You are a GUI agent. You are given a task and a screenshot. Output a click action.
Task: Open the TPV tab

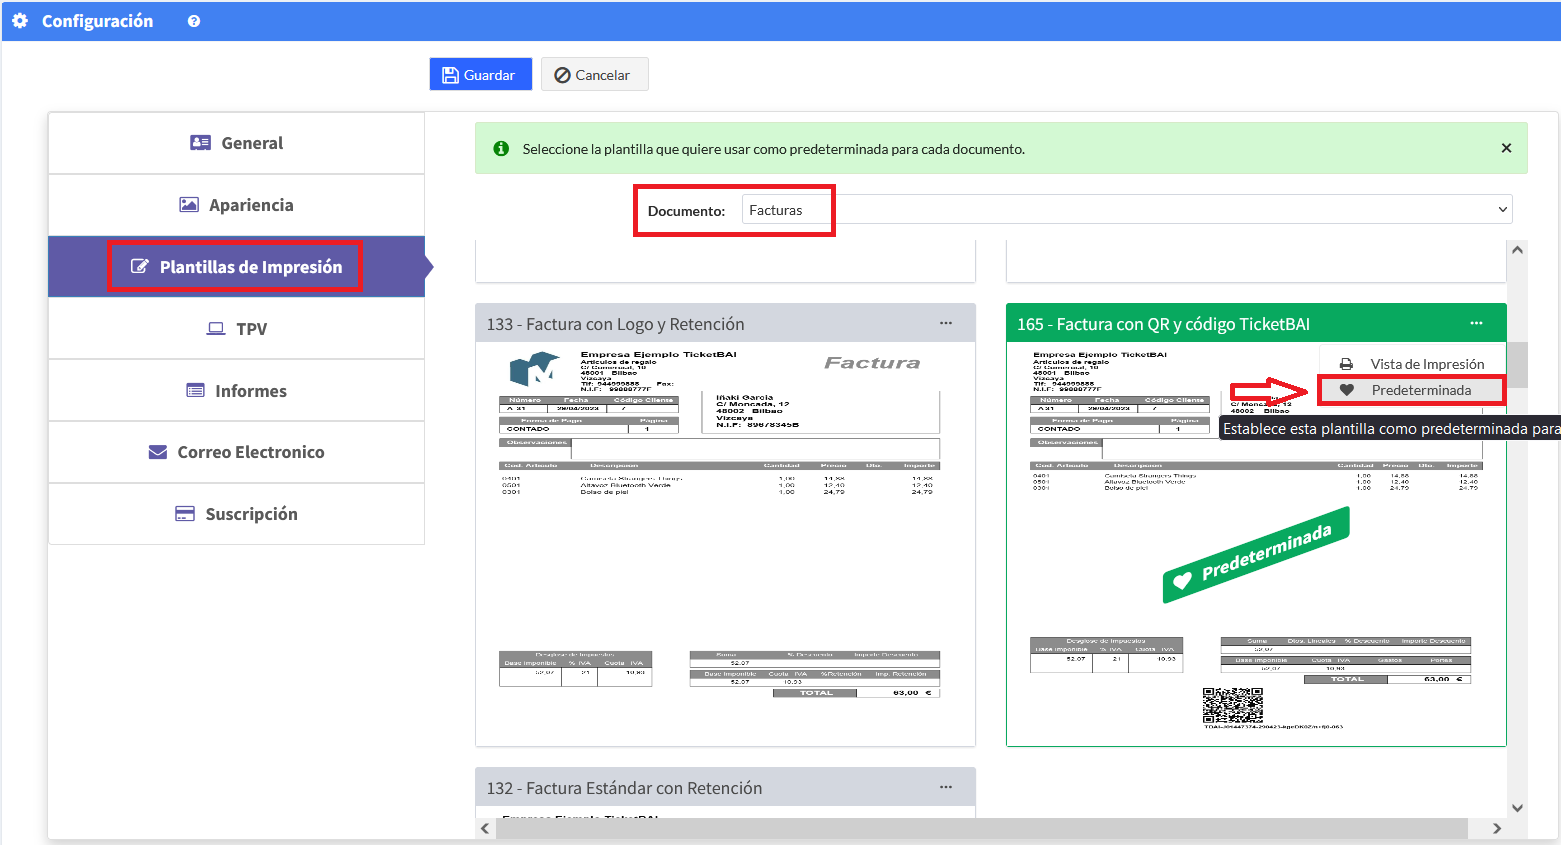click(x=236, y=329)
